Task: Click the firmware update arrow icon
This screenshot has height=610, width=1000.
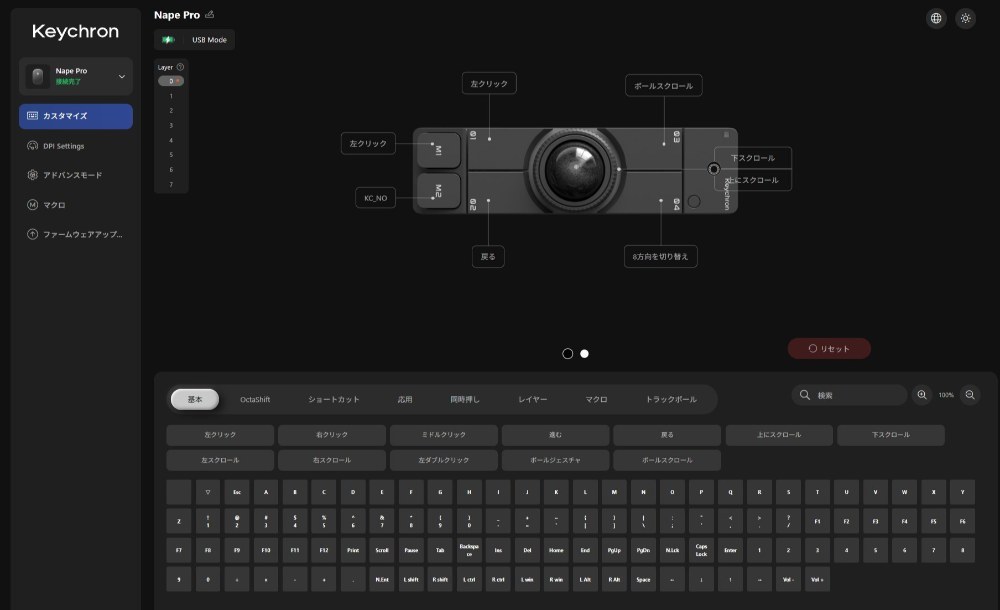Action: [x=33, y=234]
